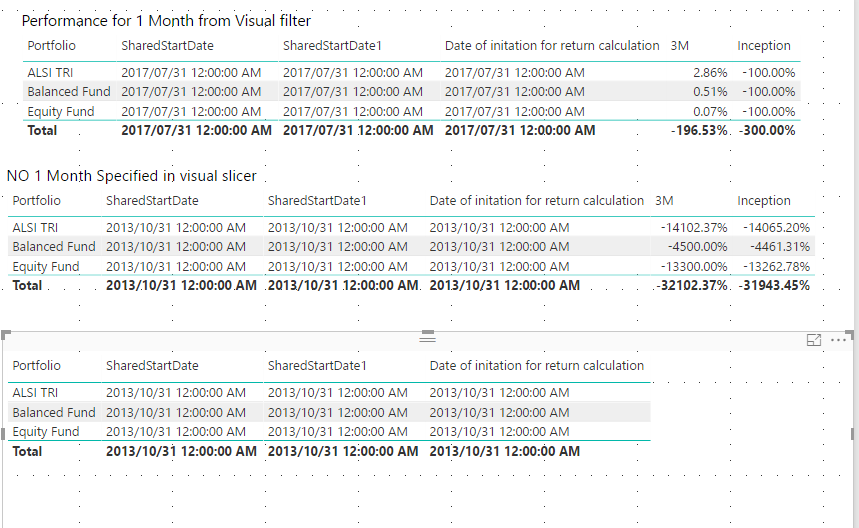Sort first table by SharedStartDate header

click(167, 45)
